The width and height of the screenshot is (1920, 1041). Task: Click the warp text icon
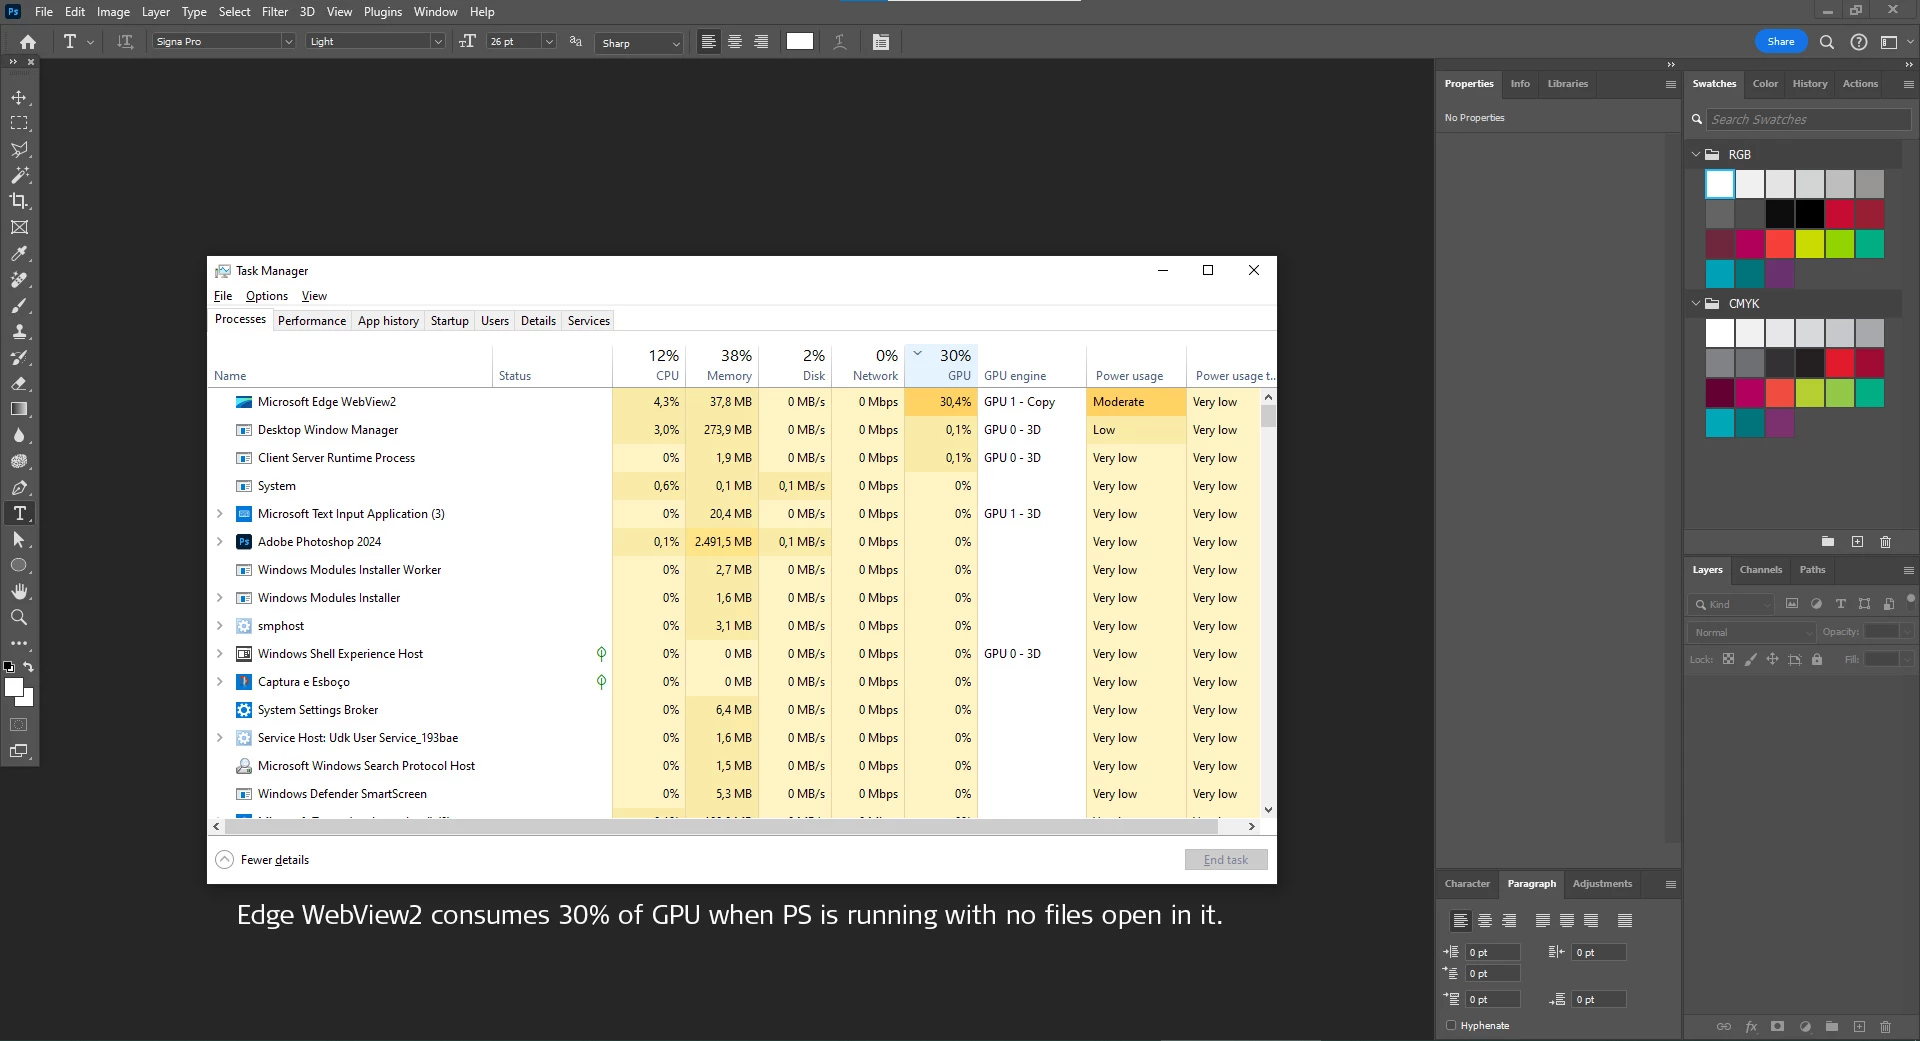coord(840,42)
